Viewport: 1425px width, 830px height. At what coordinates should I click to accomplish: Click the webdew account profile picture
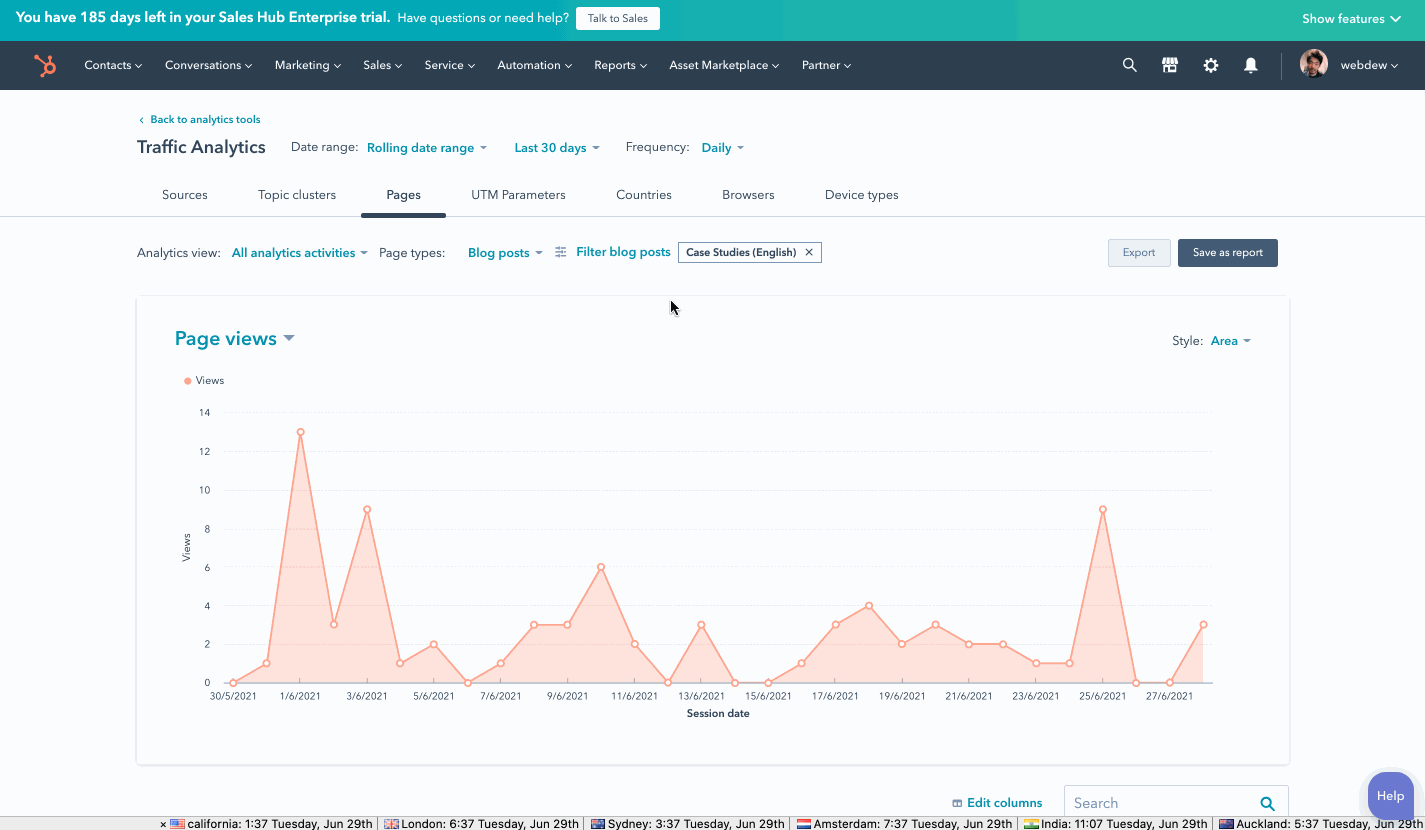1314,65
